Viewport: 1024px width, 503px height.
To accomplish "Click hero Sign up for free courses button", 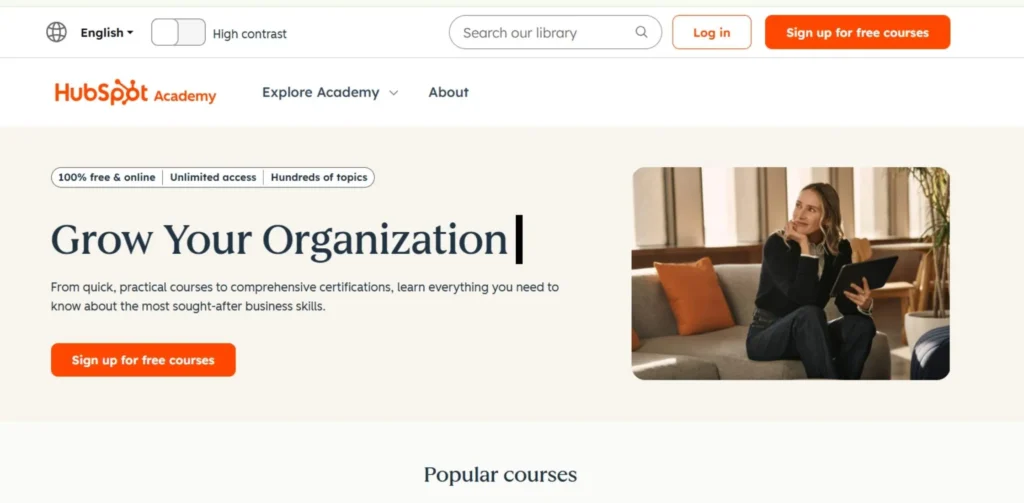I will (143, 360).
